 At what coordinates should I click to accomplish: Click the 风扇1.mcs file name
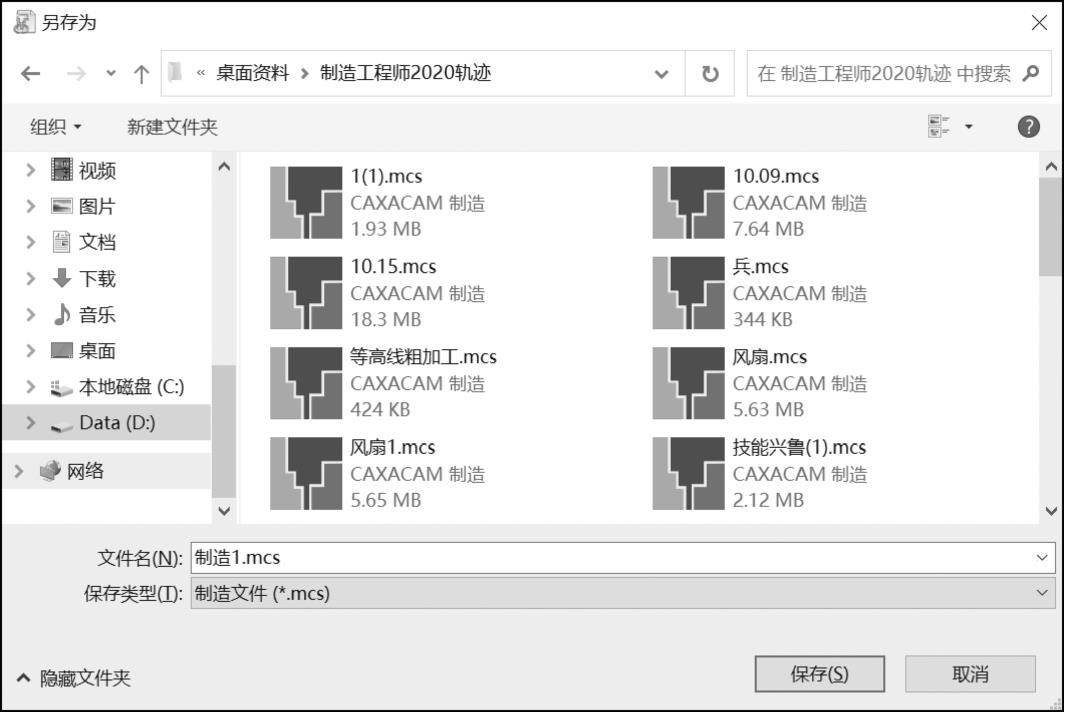pyautogui.click(x=393, y=447)
